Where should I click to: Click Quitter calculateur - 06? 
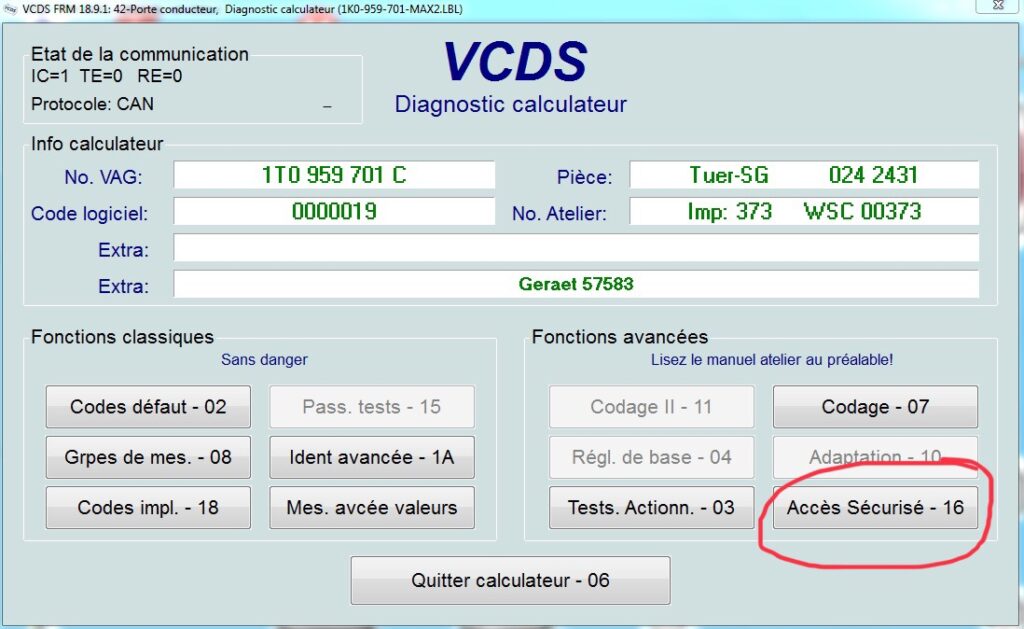pos(510,580)
